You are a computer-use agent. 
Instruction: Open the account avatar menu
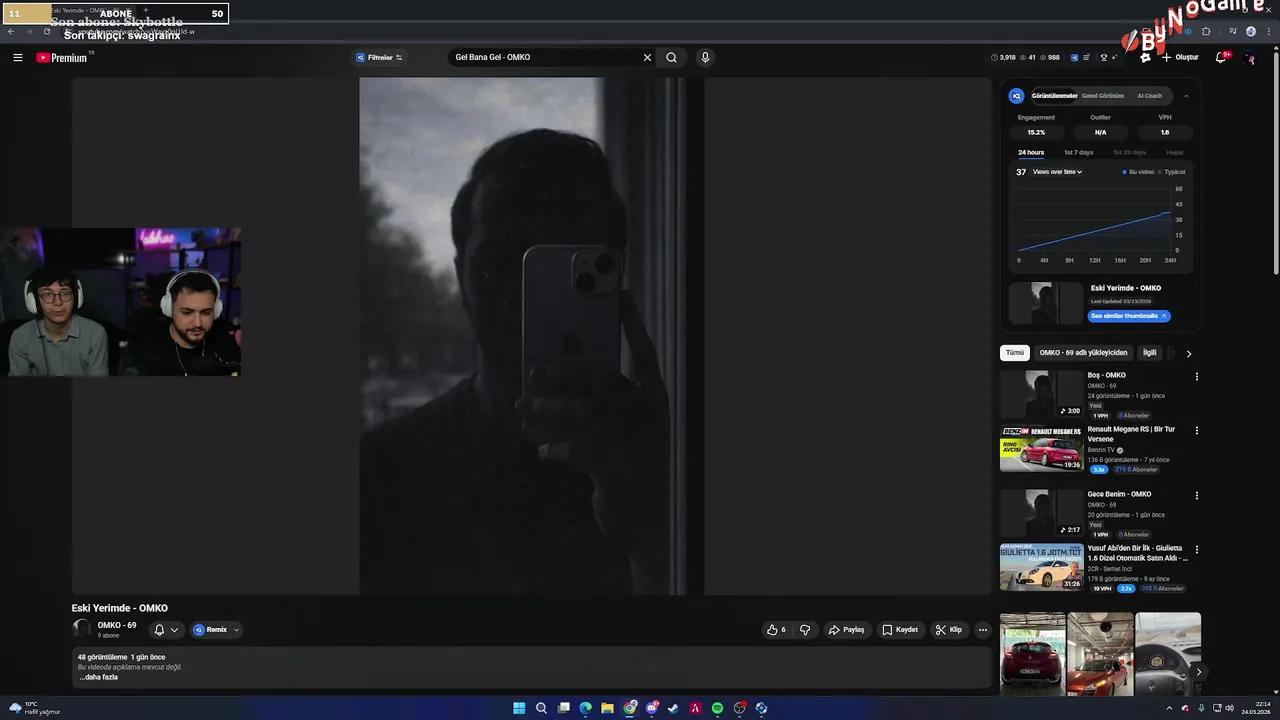[x=1250, y=58]
